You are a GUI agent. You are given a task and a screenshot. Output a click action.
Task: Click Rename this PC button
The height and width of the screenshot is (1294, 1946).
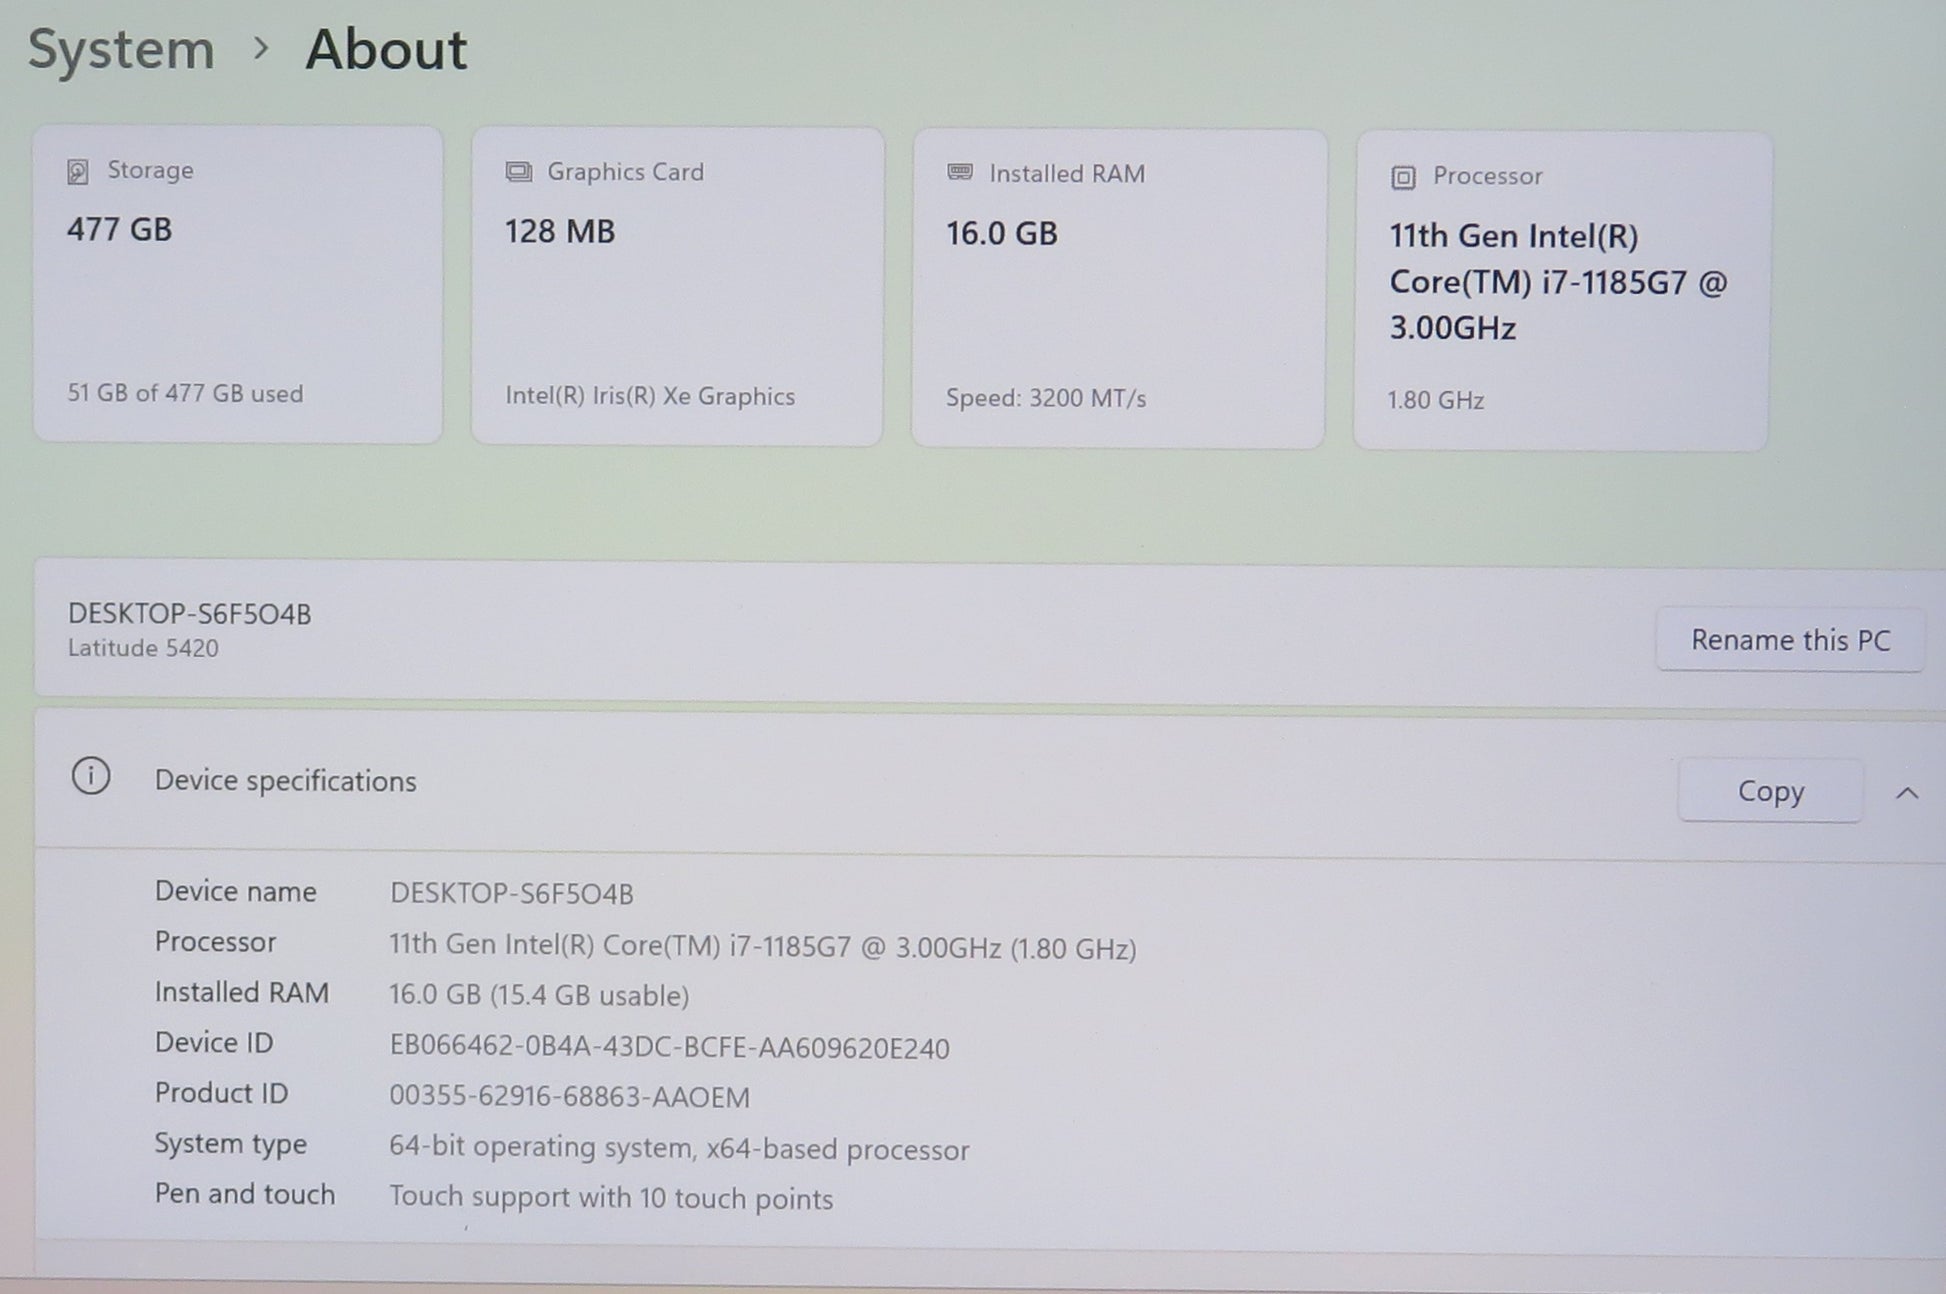coord(1789,640)
